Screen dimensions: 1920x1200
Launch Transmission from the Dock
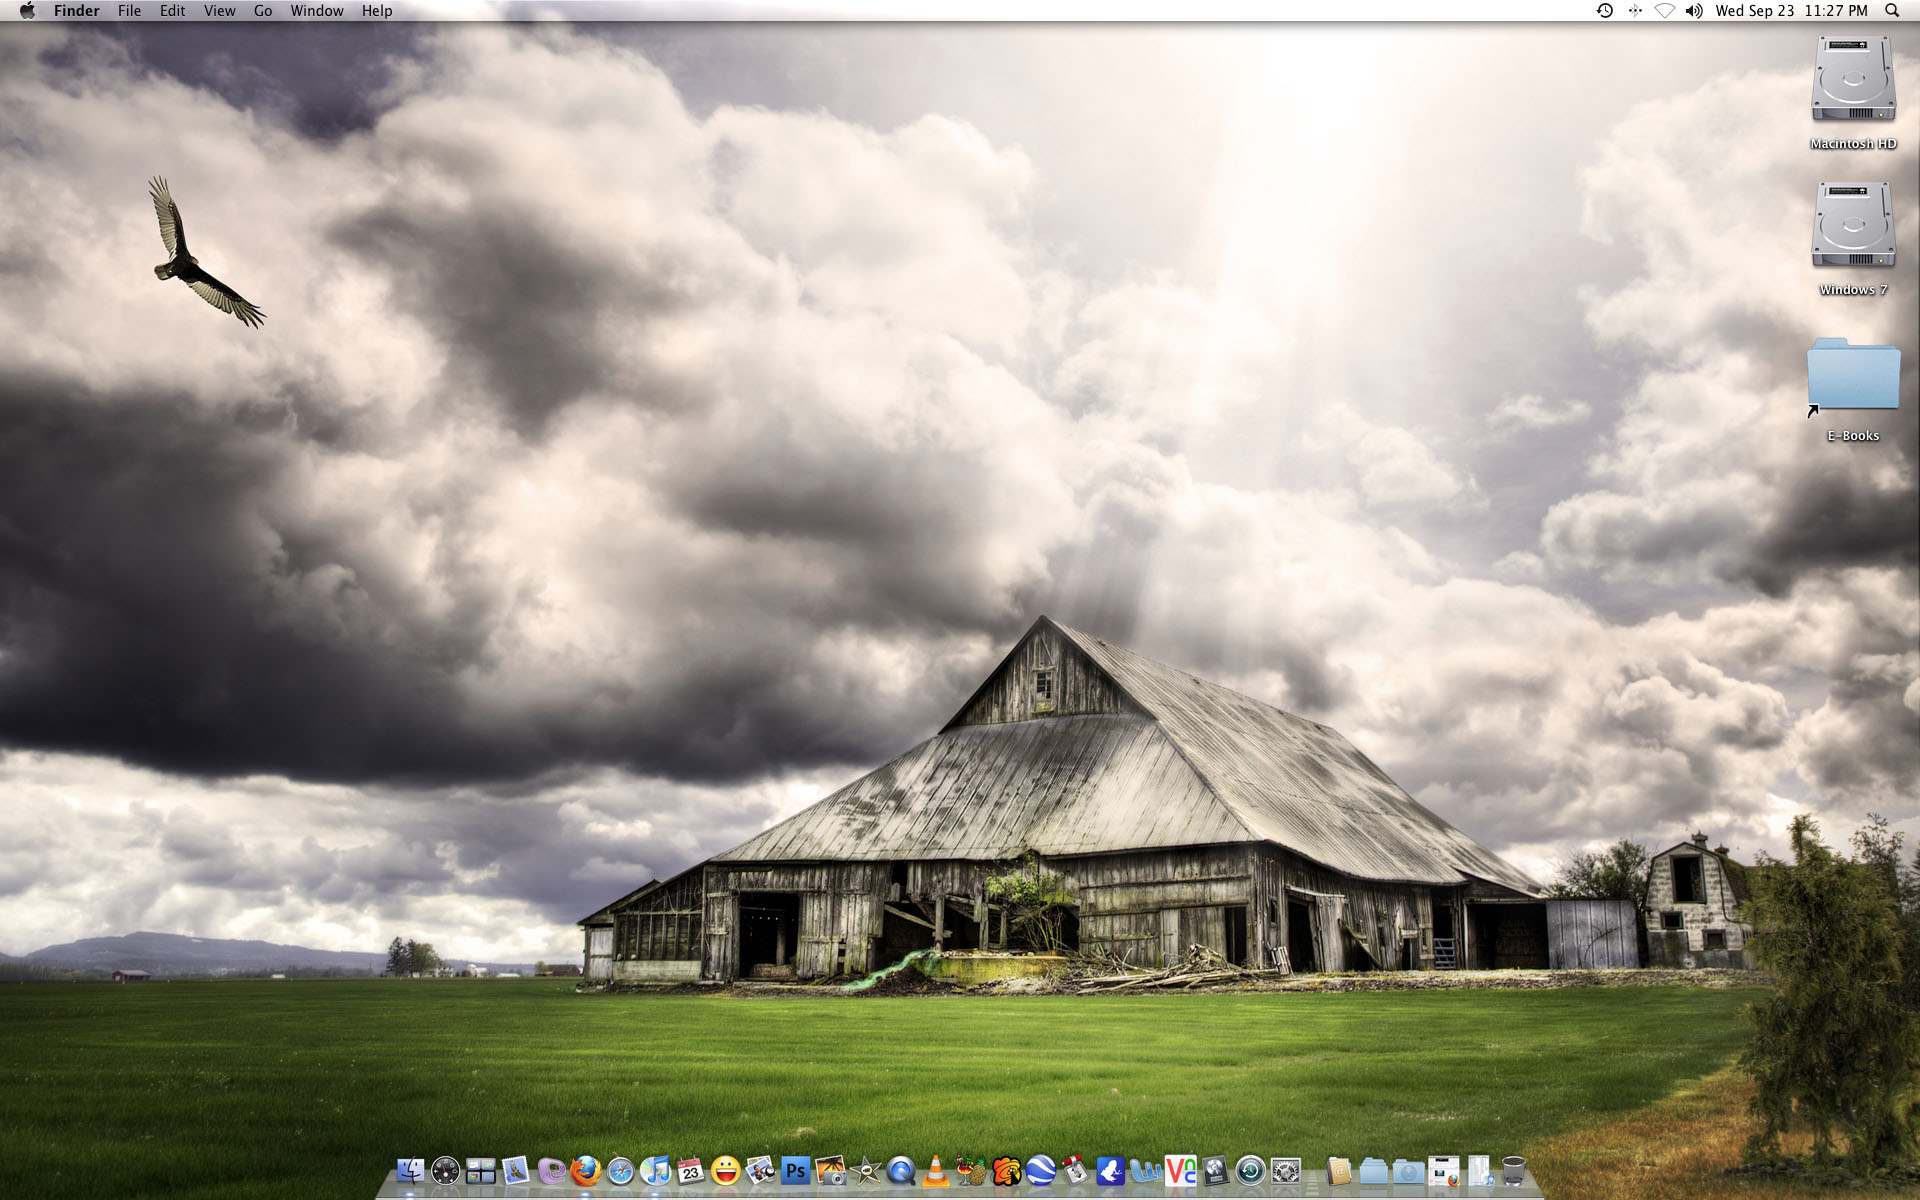1075,1170
